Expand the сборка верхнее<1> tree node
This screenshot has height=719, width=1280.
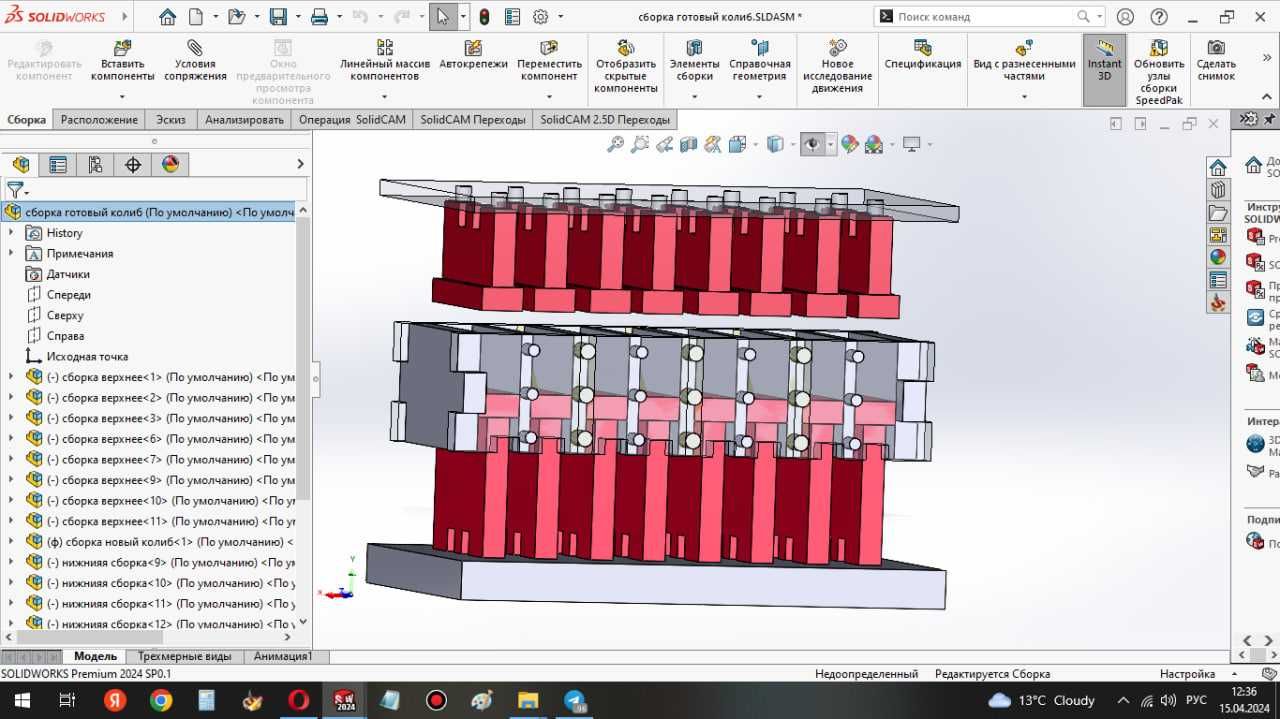pyautogui.click(x=11, y=377)
